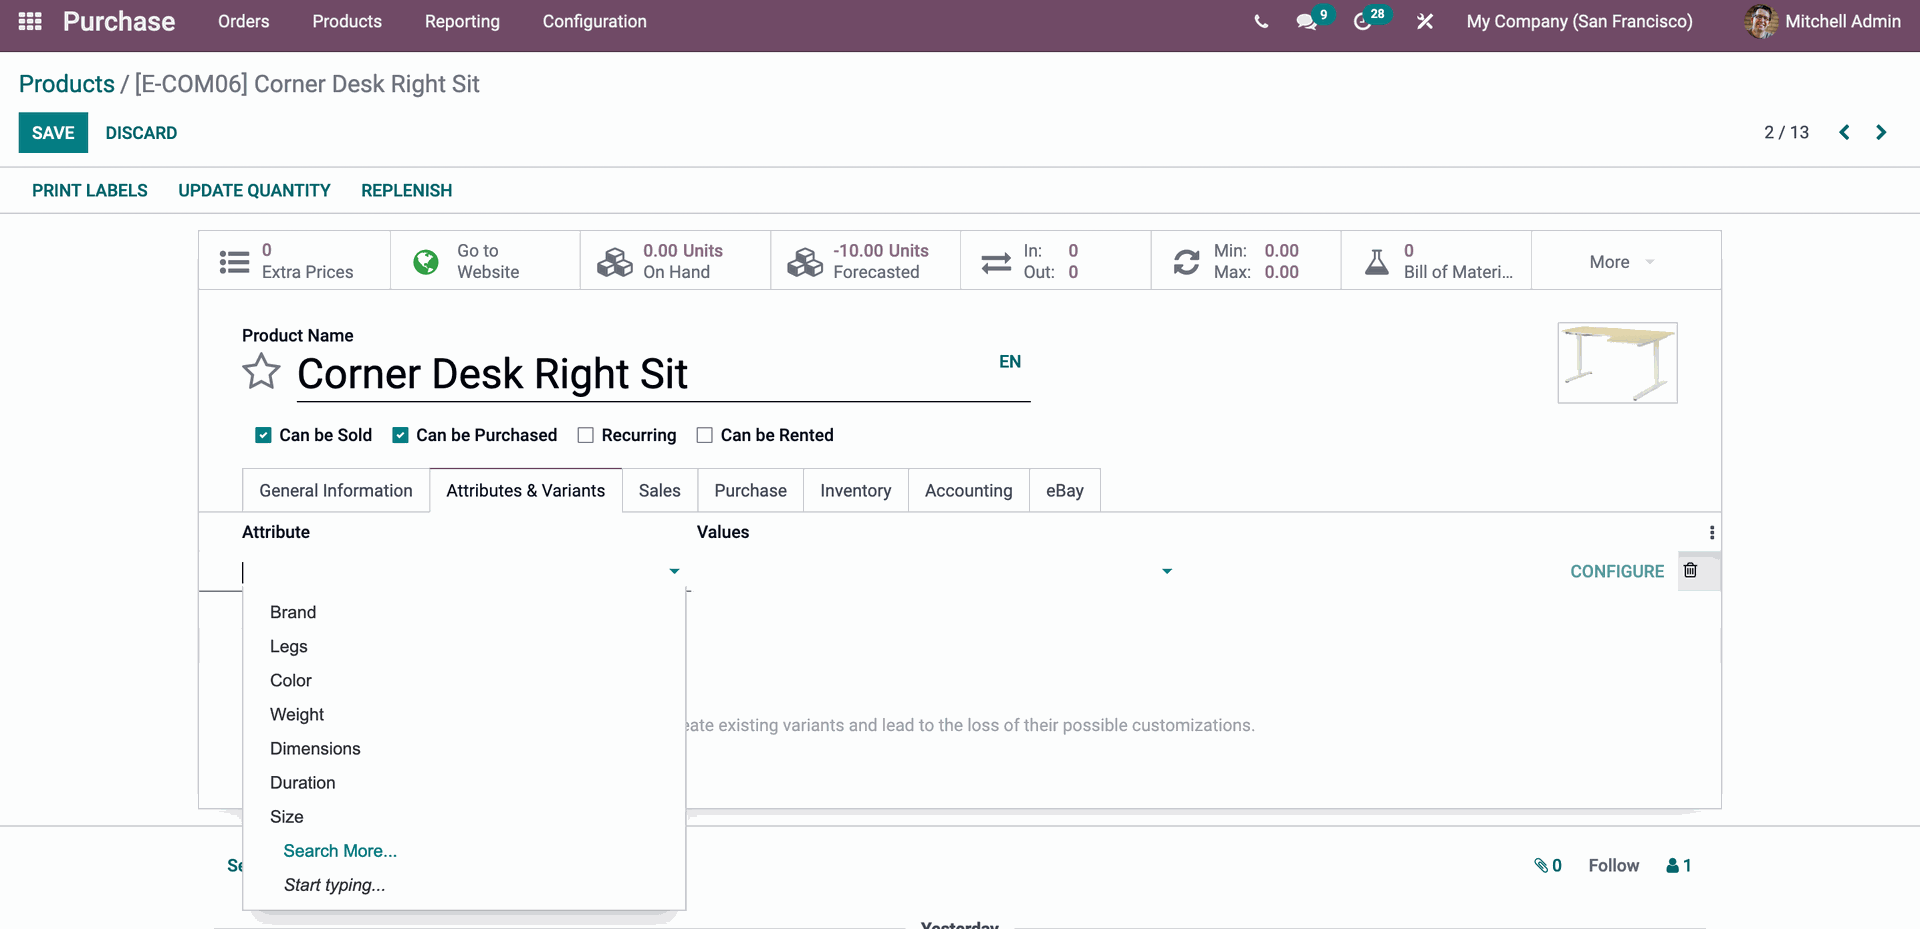1920x929 pixels.
Task: Switch to General Information tab
Action: pos(336,490)
